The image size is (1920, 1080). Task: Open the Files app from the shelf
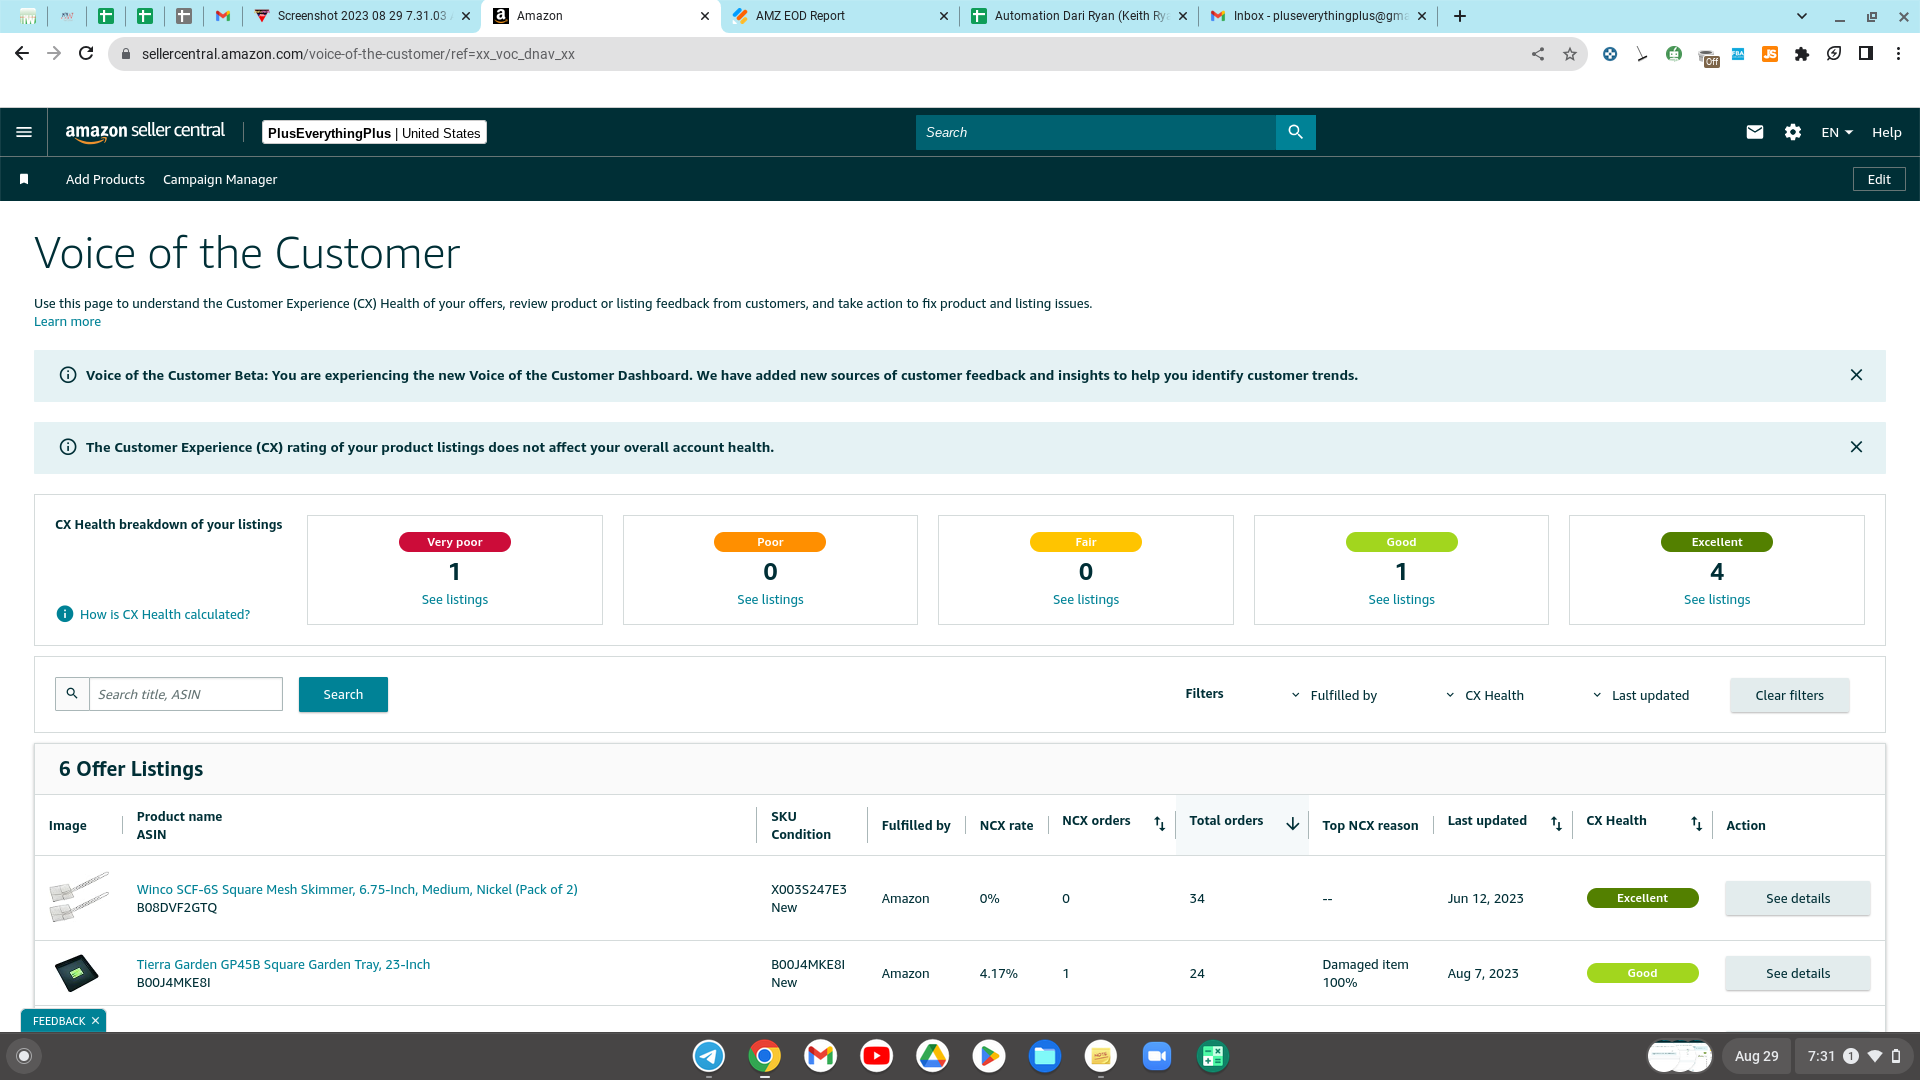1045,1056
